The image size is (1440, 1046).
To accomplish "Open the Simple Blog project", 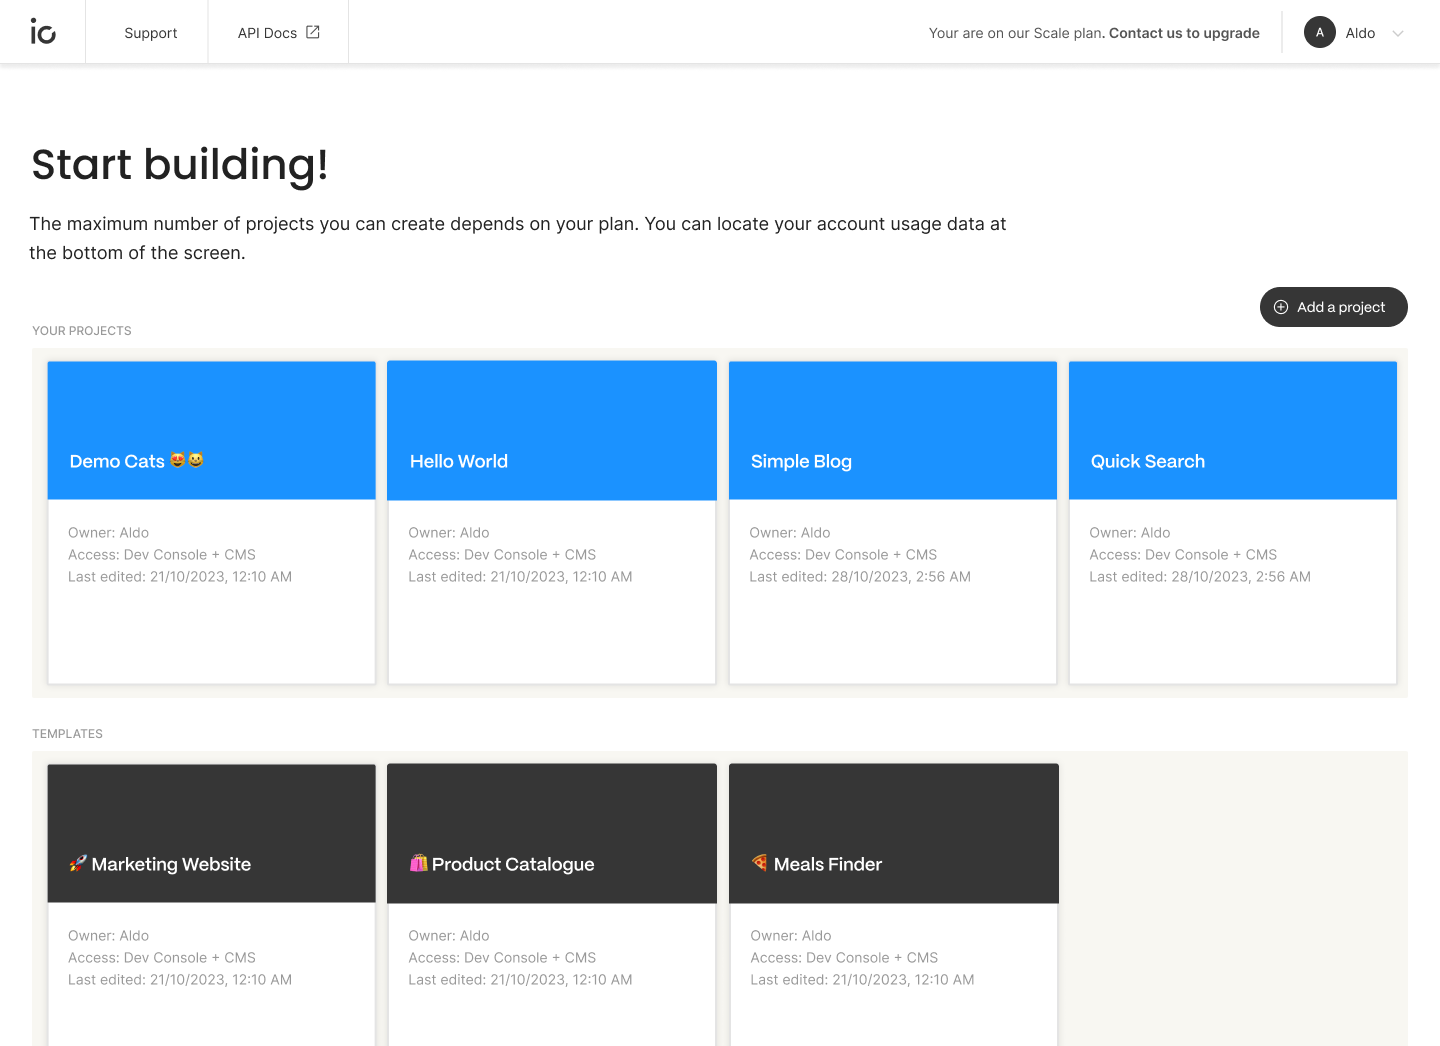I will tap(893, 522).
